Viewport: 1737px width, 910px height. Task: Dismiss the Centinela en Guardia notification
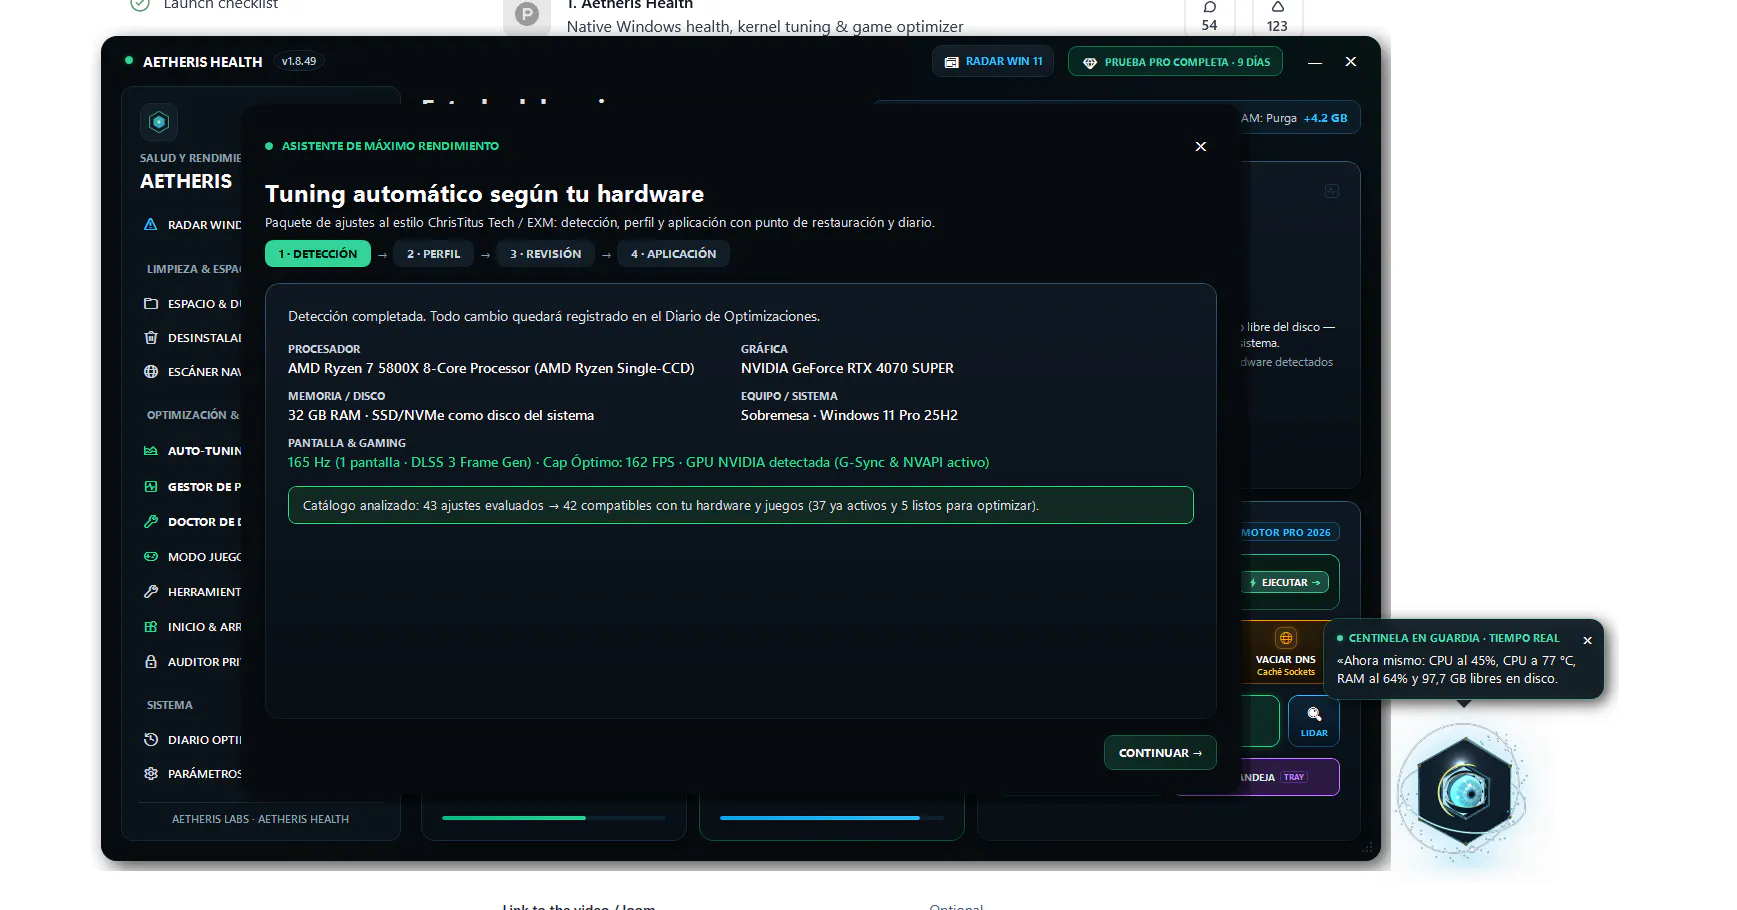click(x=1587, y=640)
